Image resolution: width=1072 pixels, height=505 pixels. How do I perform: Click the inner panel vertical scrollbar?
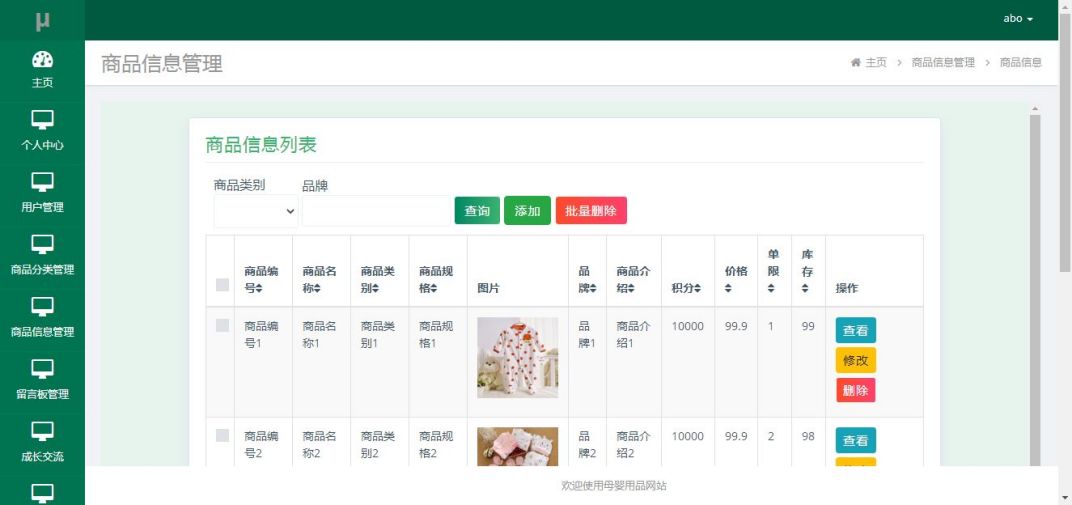click(x=1035, y=290)
